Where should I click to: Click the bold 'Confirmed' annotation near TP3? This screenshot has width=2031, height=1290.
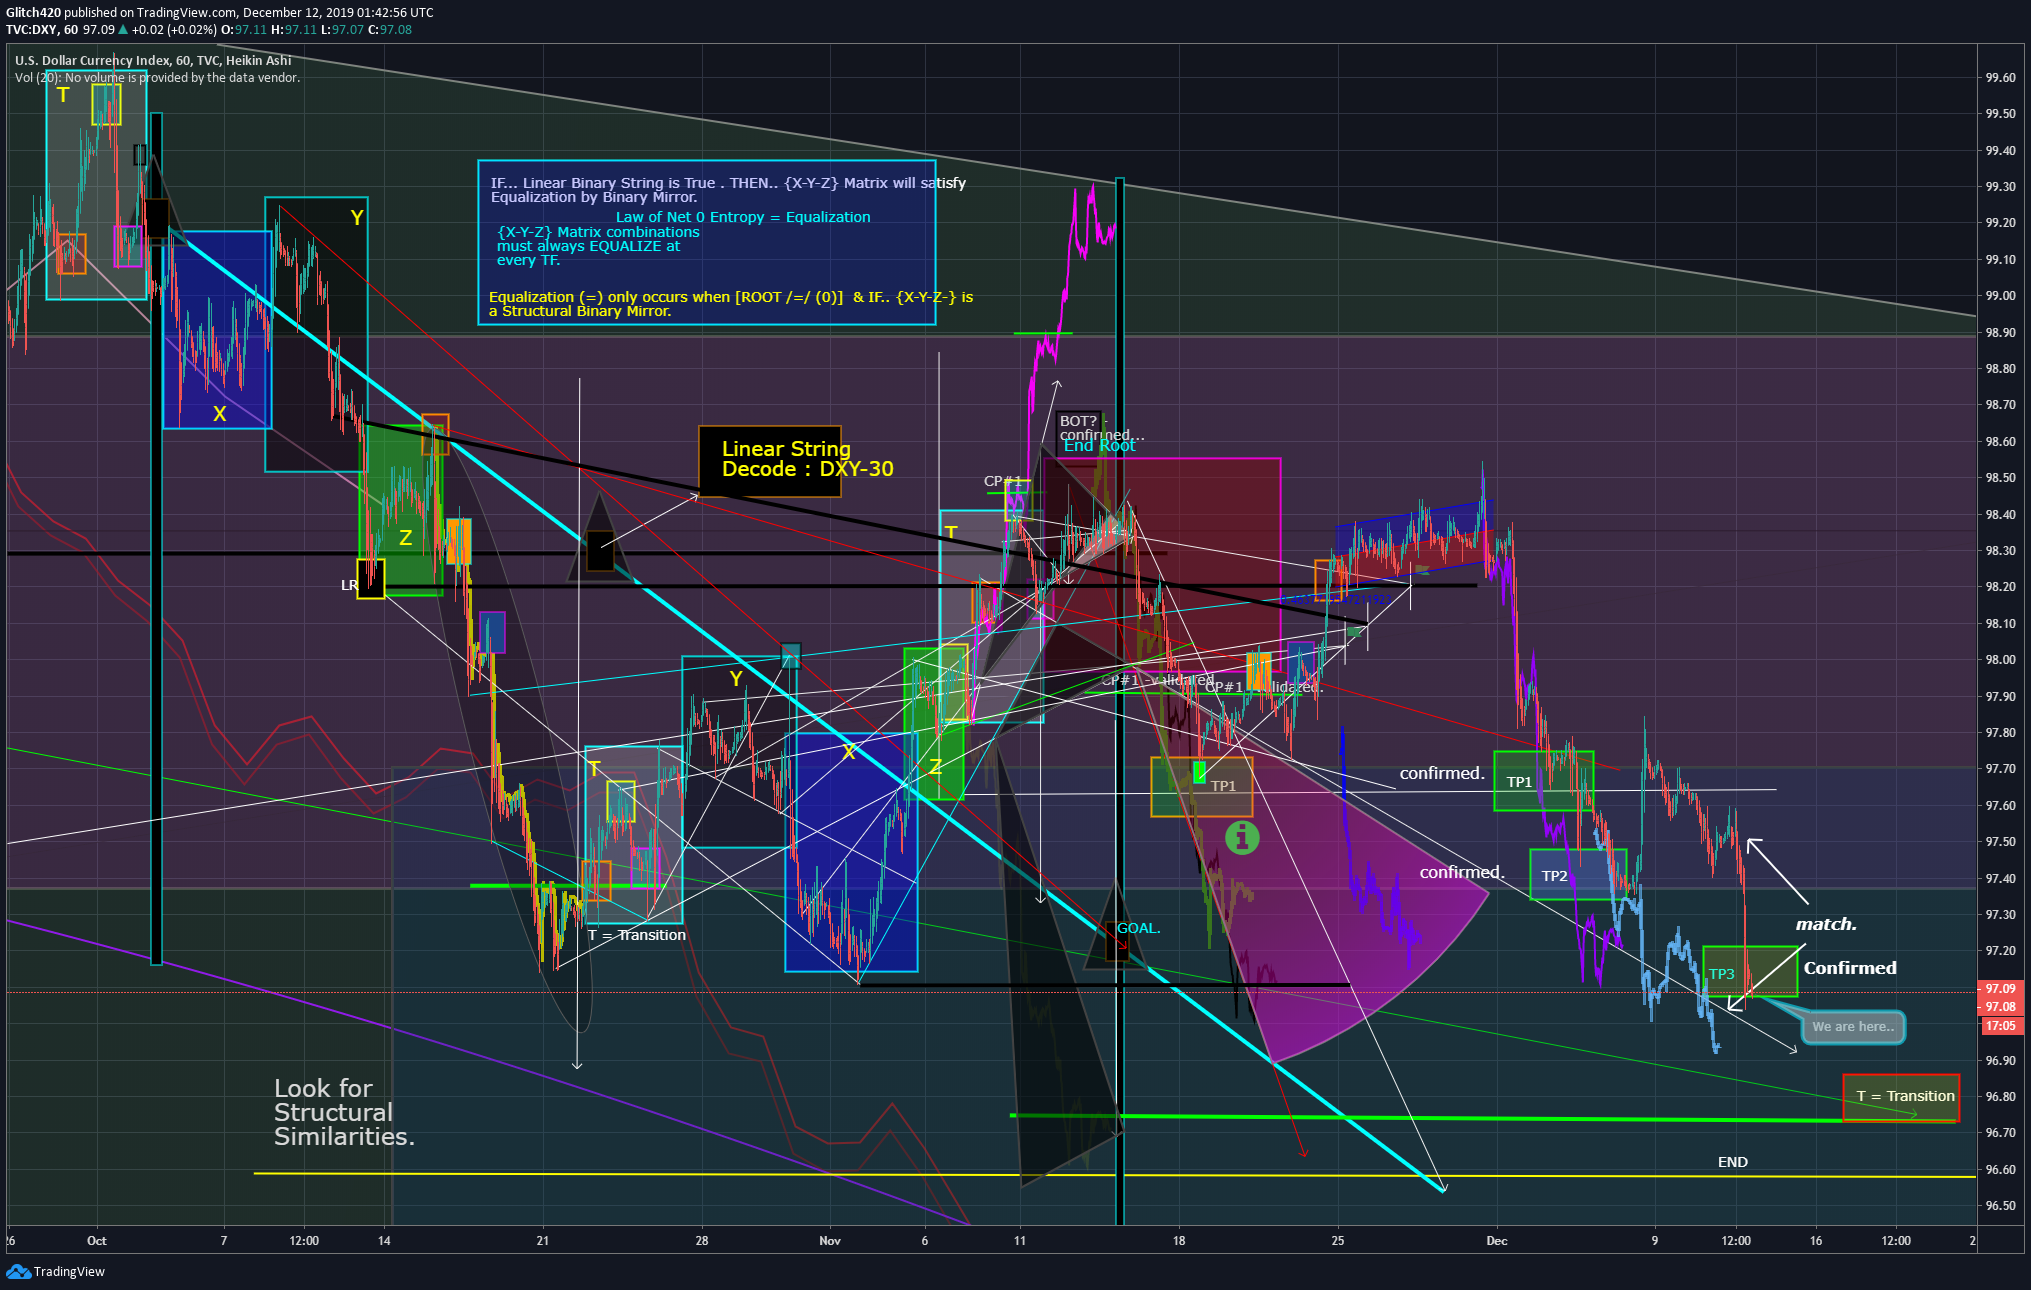tap(1850, 968)
